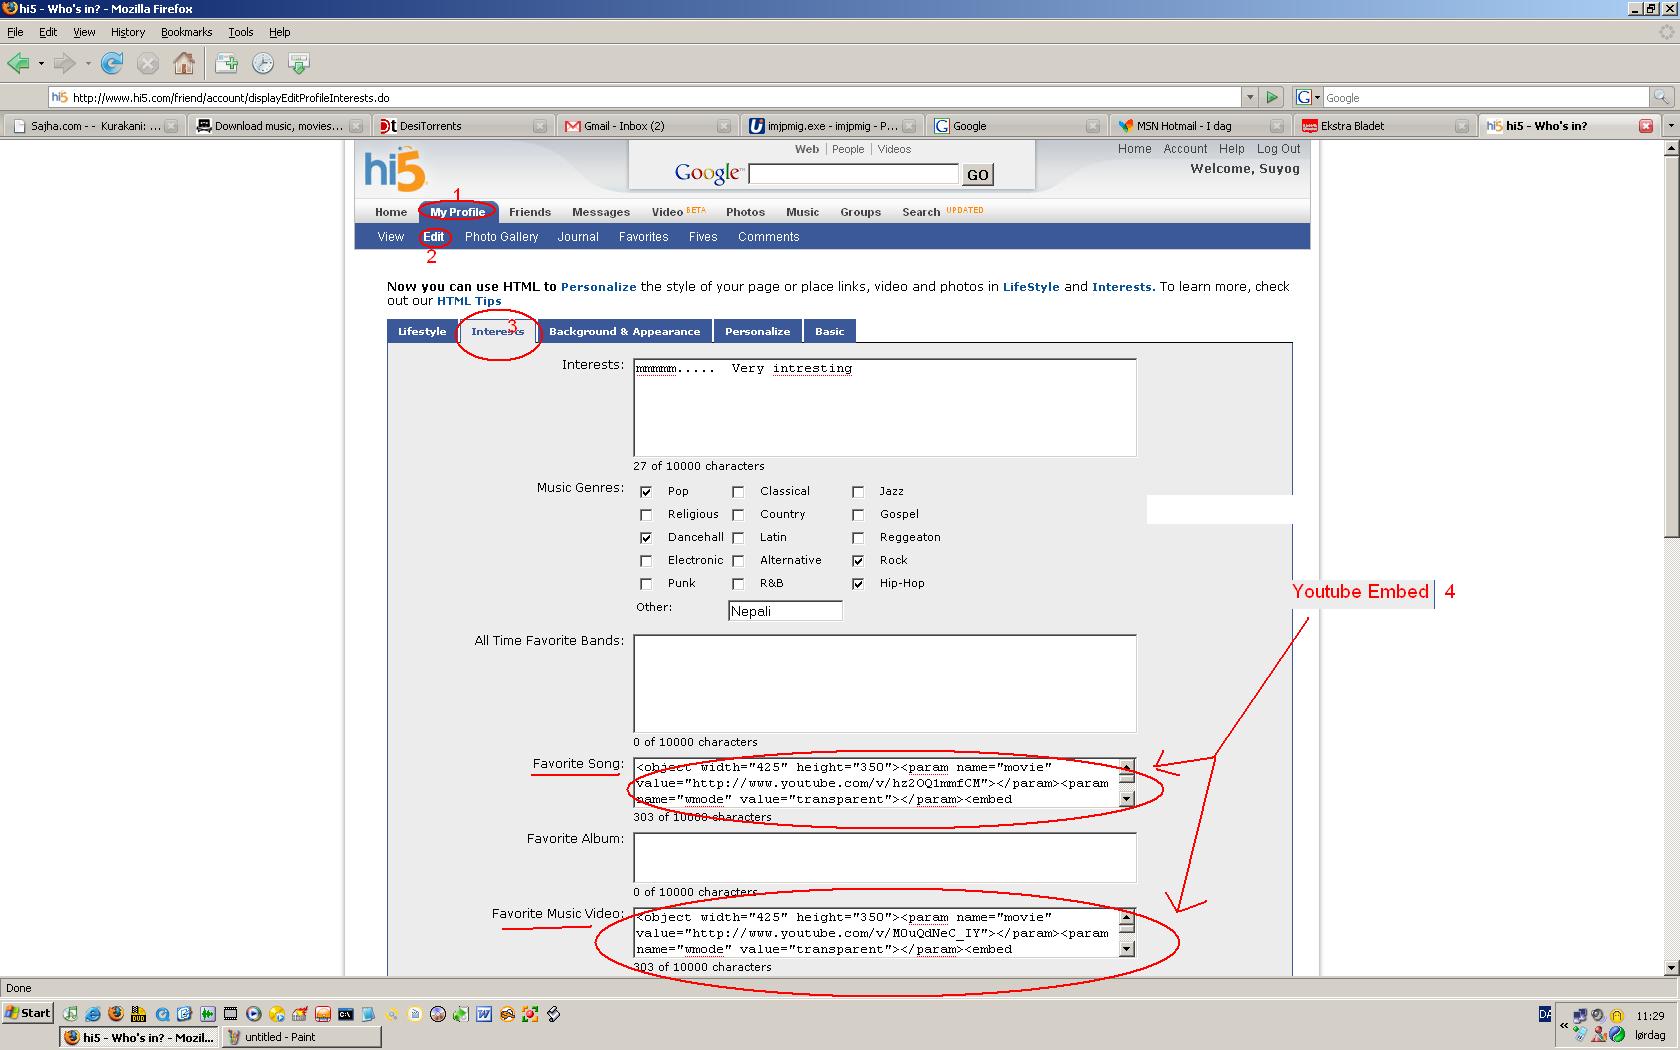Tick the Classical genre checkbox
The height and width of the screenshot is (1050, 1680).
point(738,492)
